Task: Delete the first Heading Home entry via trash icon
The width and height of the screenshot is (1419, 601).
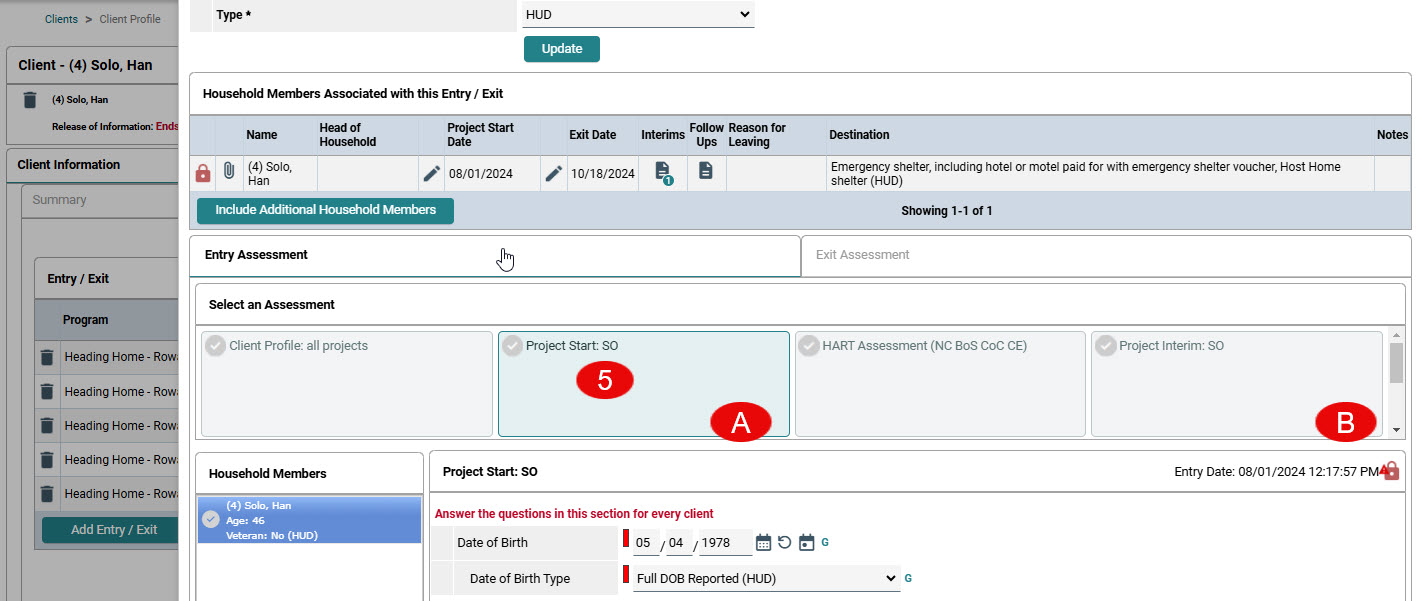Action: click(x=46, y=357)
